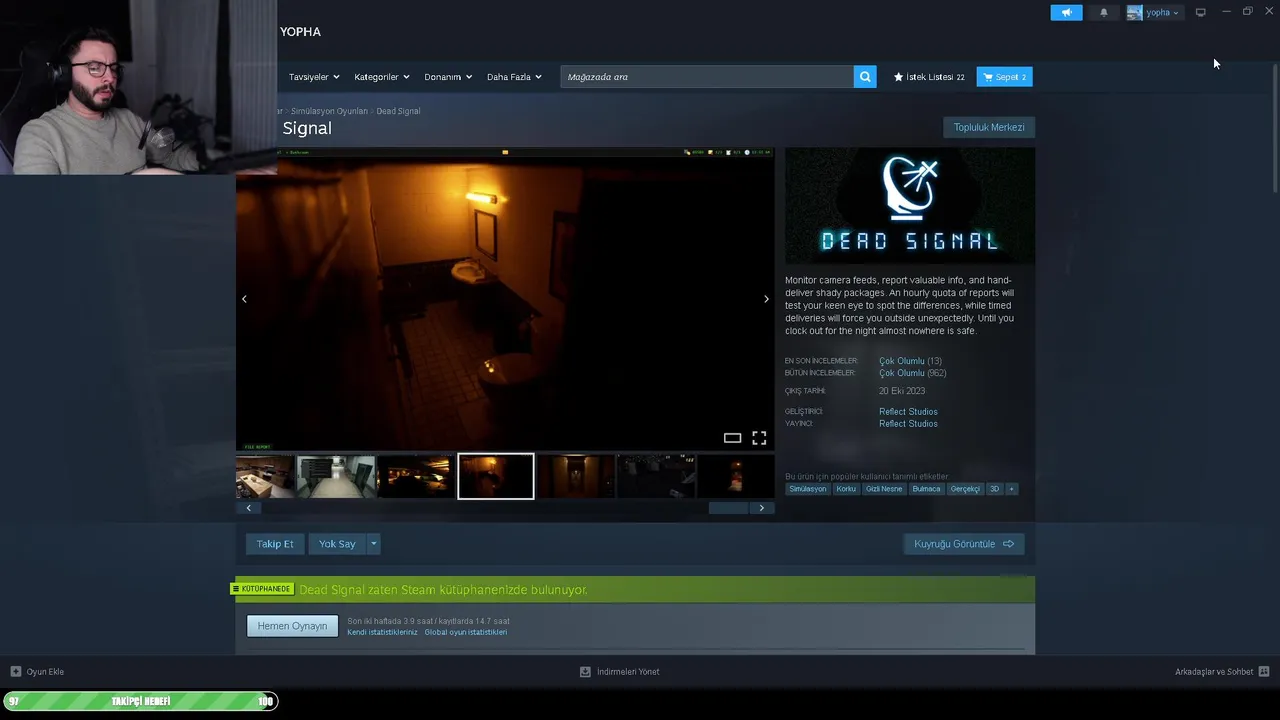Enter fullscreen on the screenshot viewer
This screenshot has height=720, width=1280.
tap(759, 438)
